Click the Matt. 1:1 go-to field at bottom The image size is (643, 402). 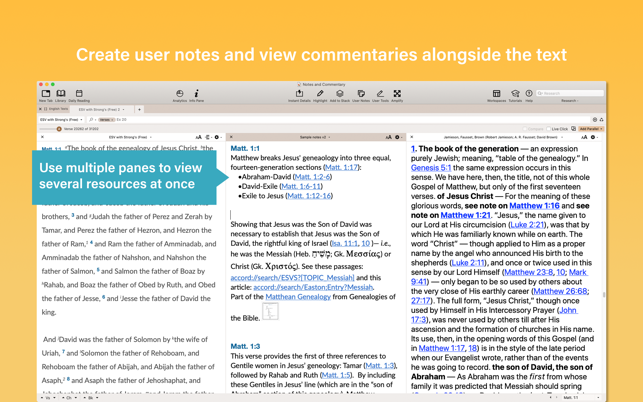(576, 397)
